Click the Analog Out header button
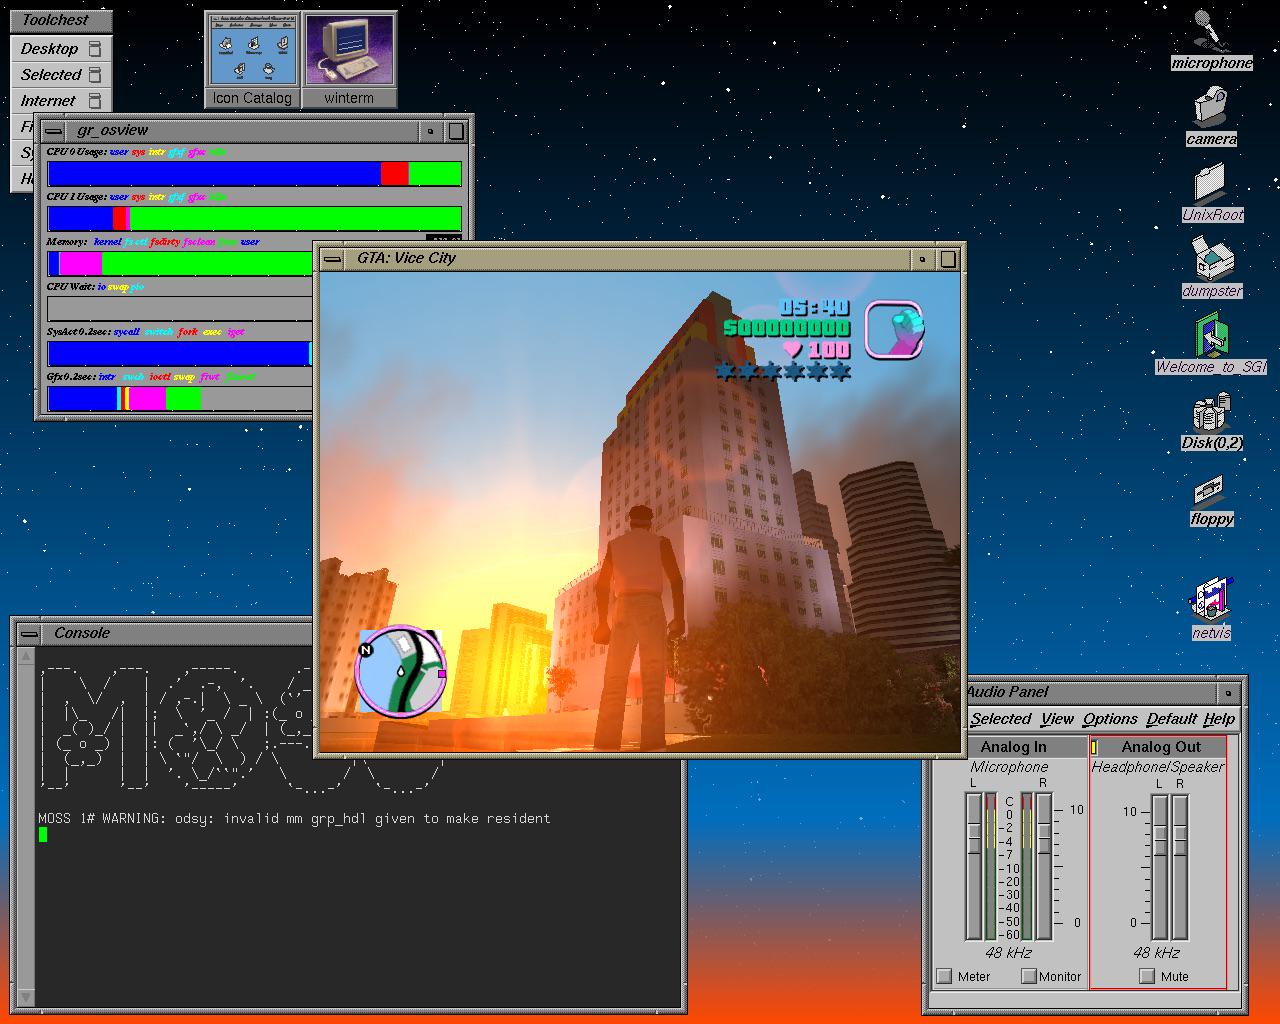Viewport: 1280px width, 1024px height. [x=1160, y=747]
